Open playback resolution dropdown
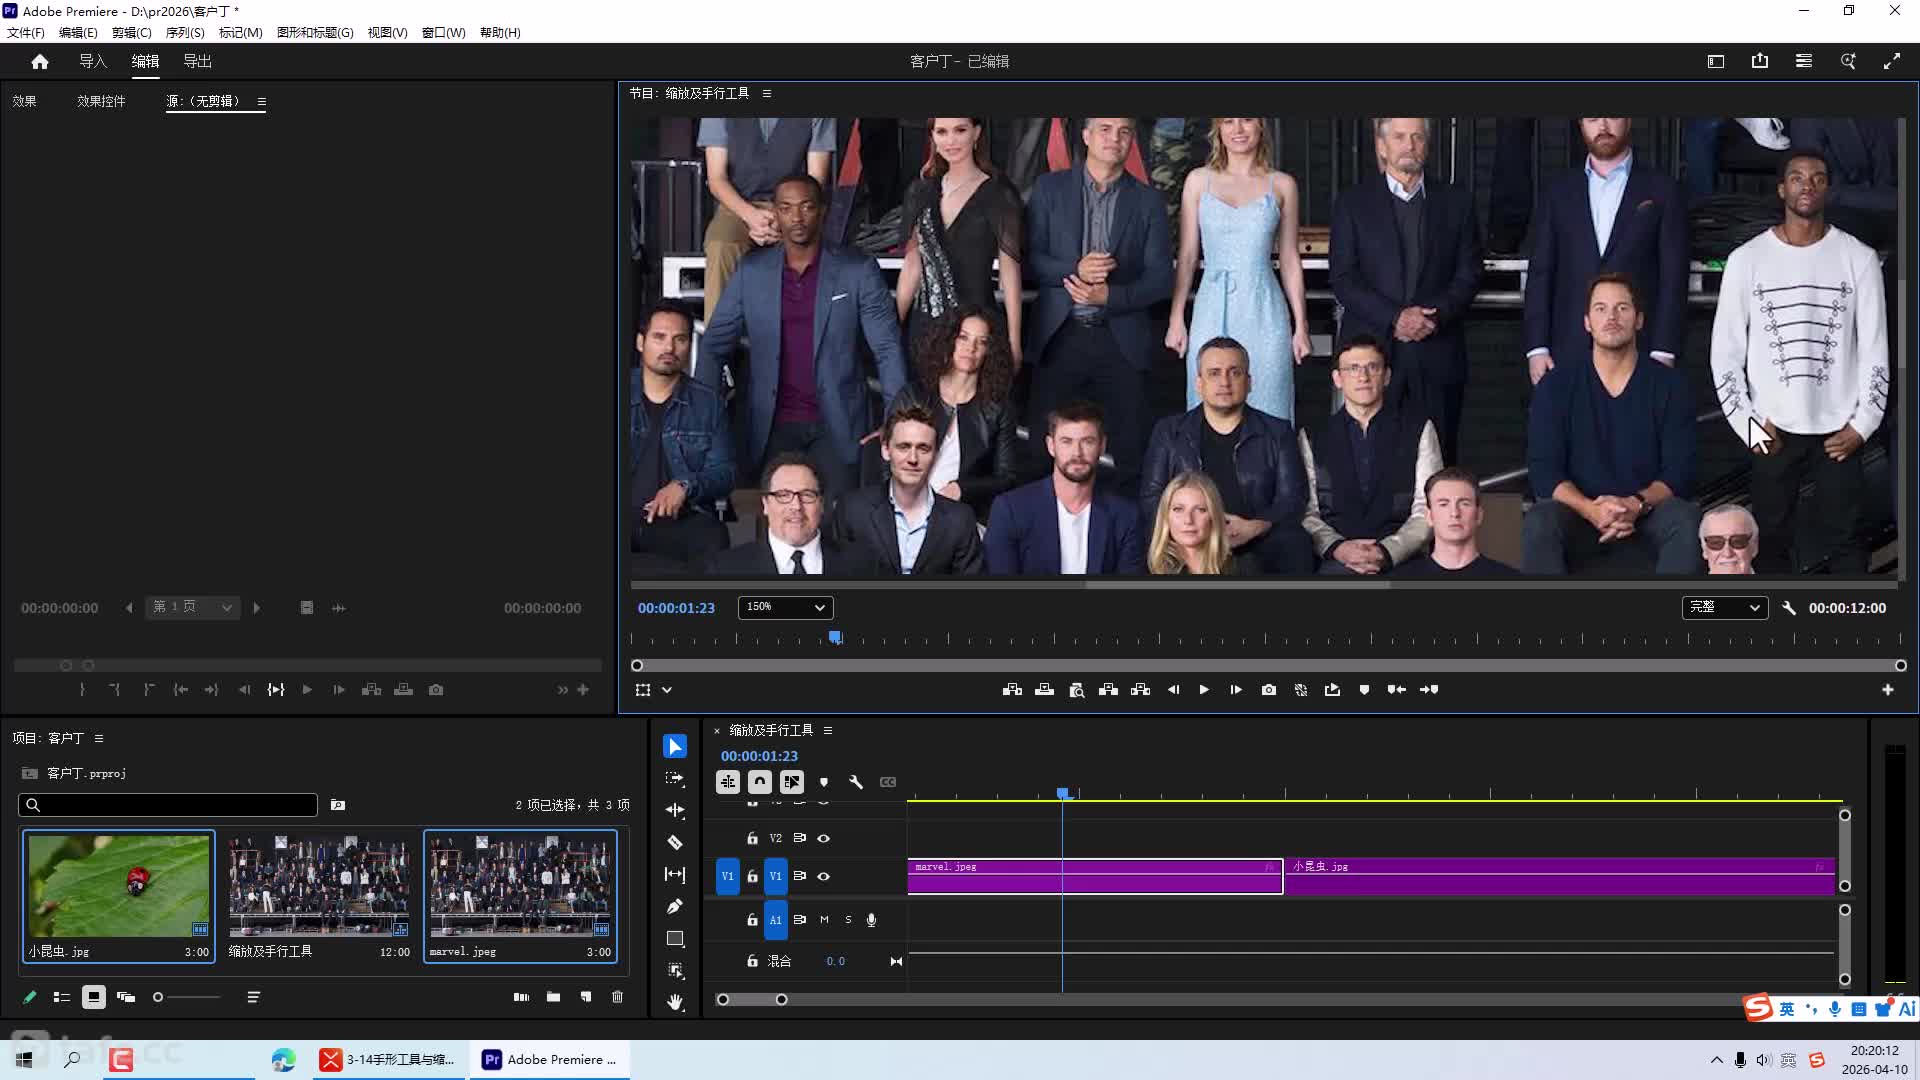 click(x=1725, y=607)
